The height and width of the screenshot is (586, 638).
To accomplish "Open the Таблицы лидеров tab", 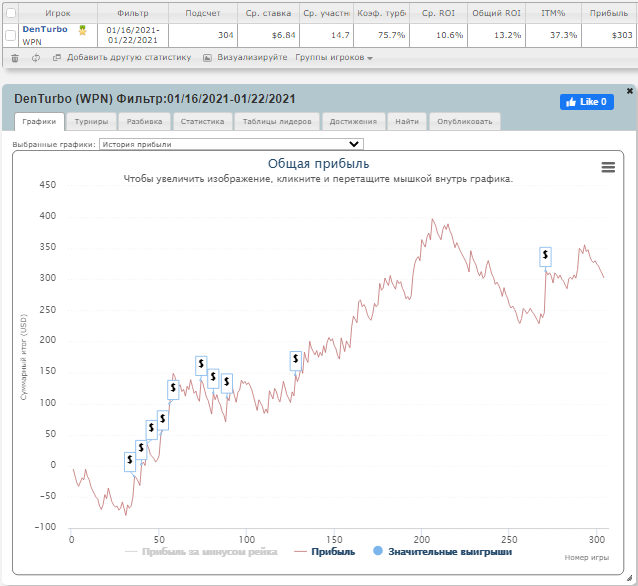I will tap(277, 122).
